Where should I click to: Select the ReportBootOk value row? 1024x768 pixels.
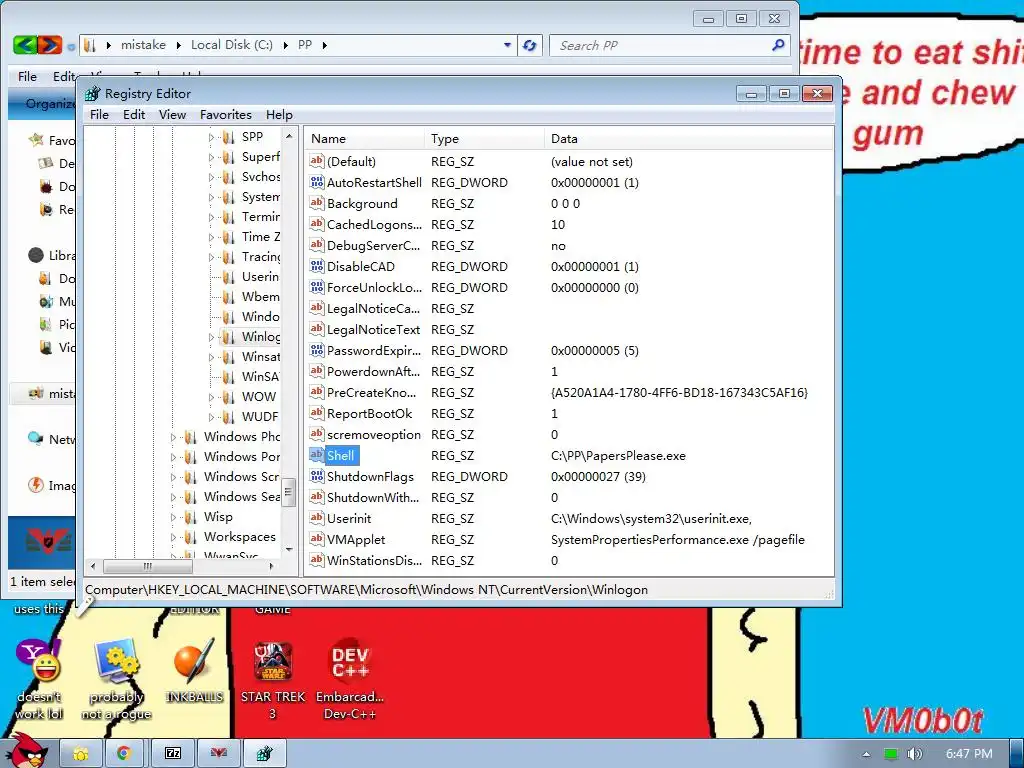(569, 413)
